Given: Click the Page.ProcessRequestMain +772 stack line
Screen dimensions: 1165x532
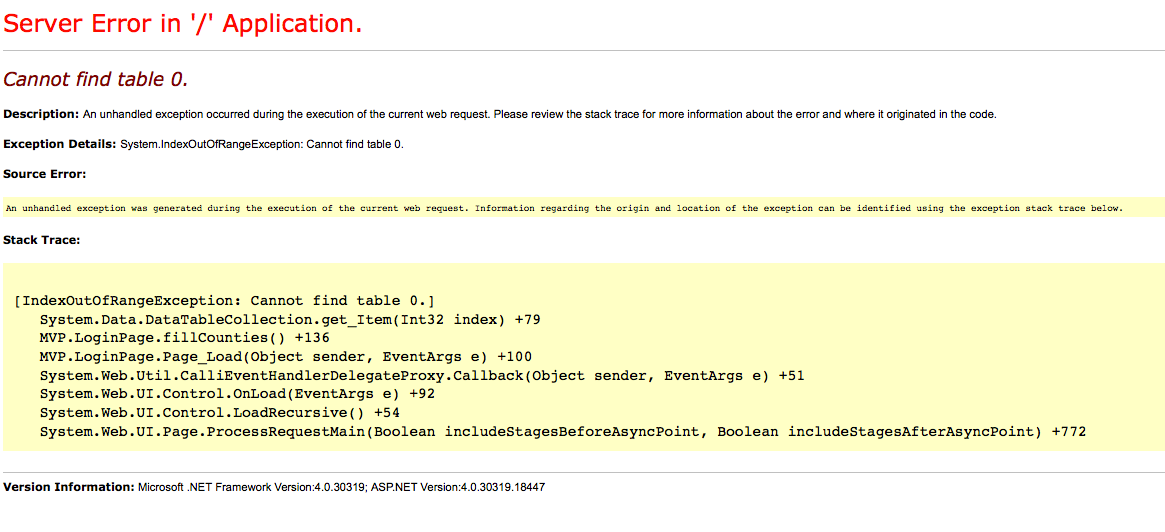Looking at the screenshot, I should click(563, 432).
